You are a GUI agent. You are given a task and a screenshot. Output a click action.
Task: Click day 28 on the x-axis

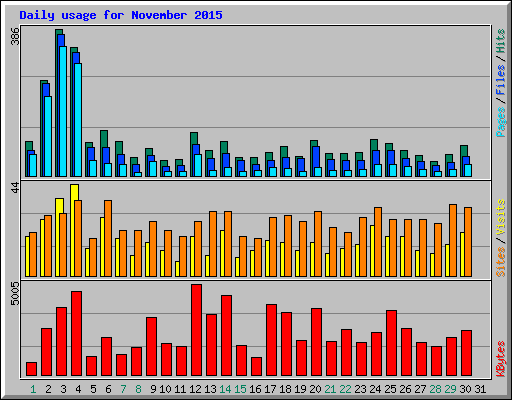pyautogui.click(x=435, y=389)
